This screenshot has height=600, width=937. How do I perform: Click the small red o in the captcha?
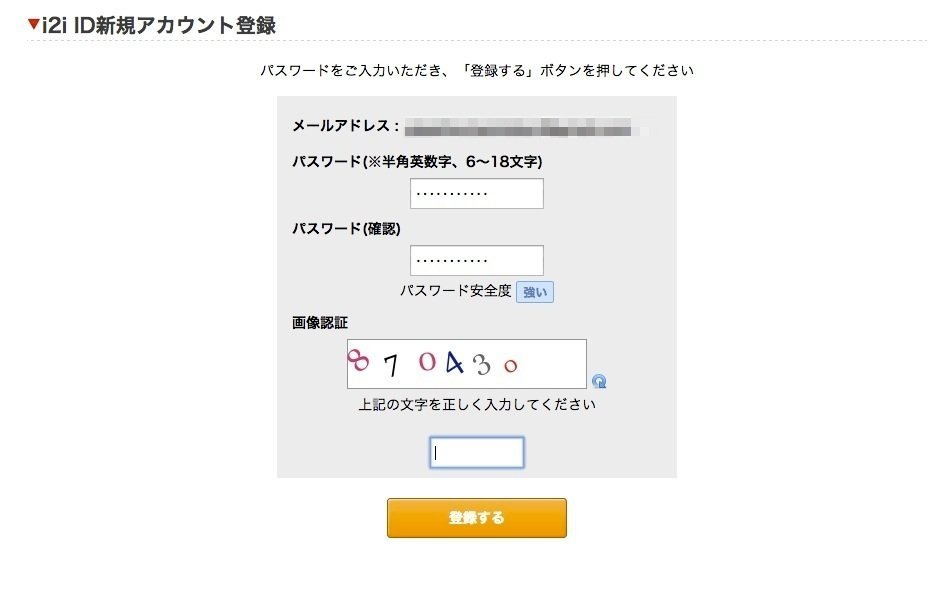(510, 367)
